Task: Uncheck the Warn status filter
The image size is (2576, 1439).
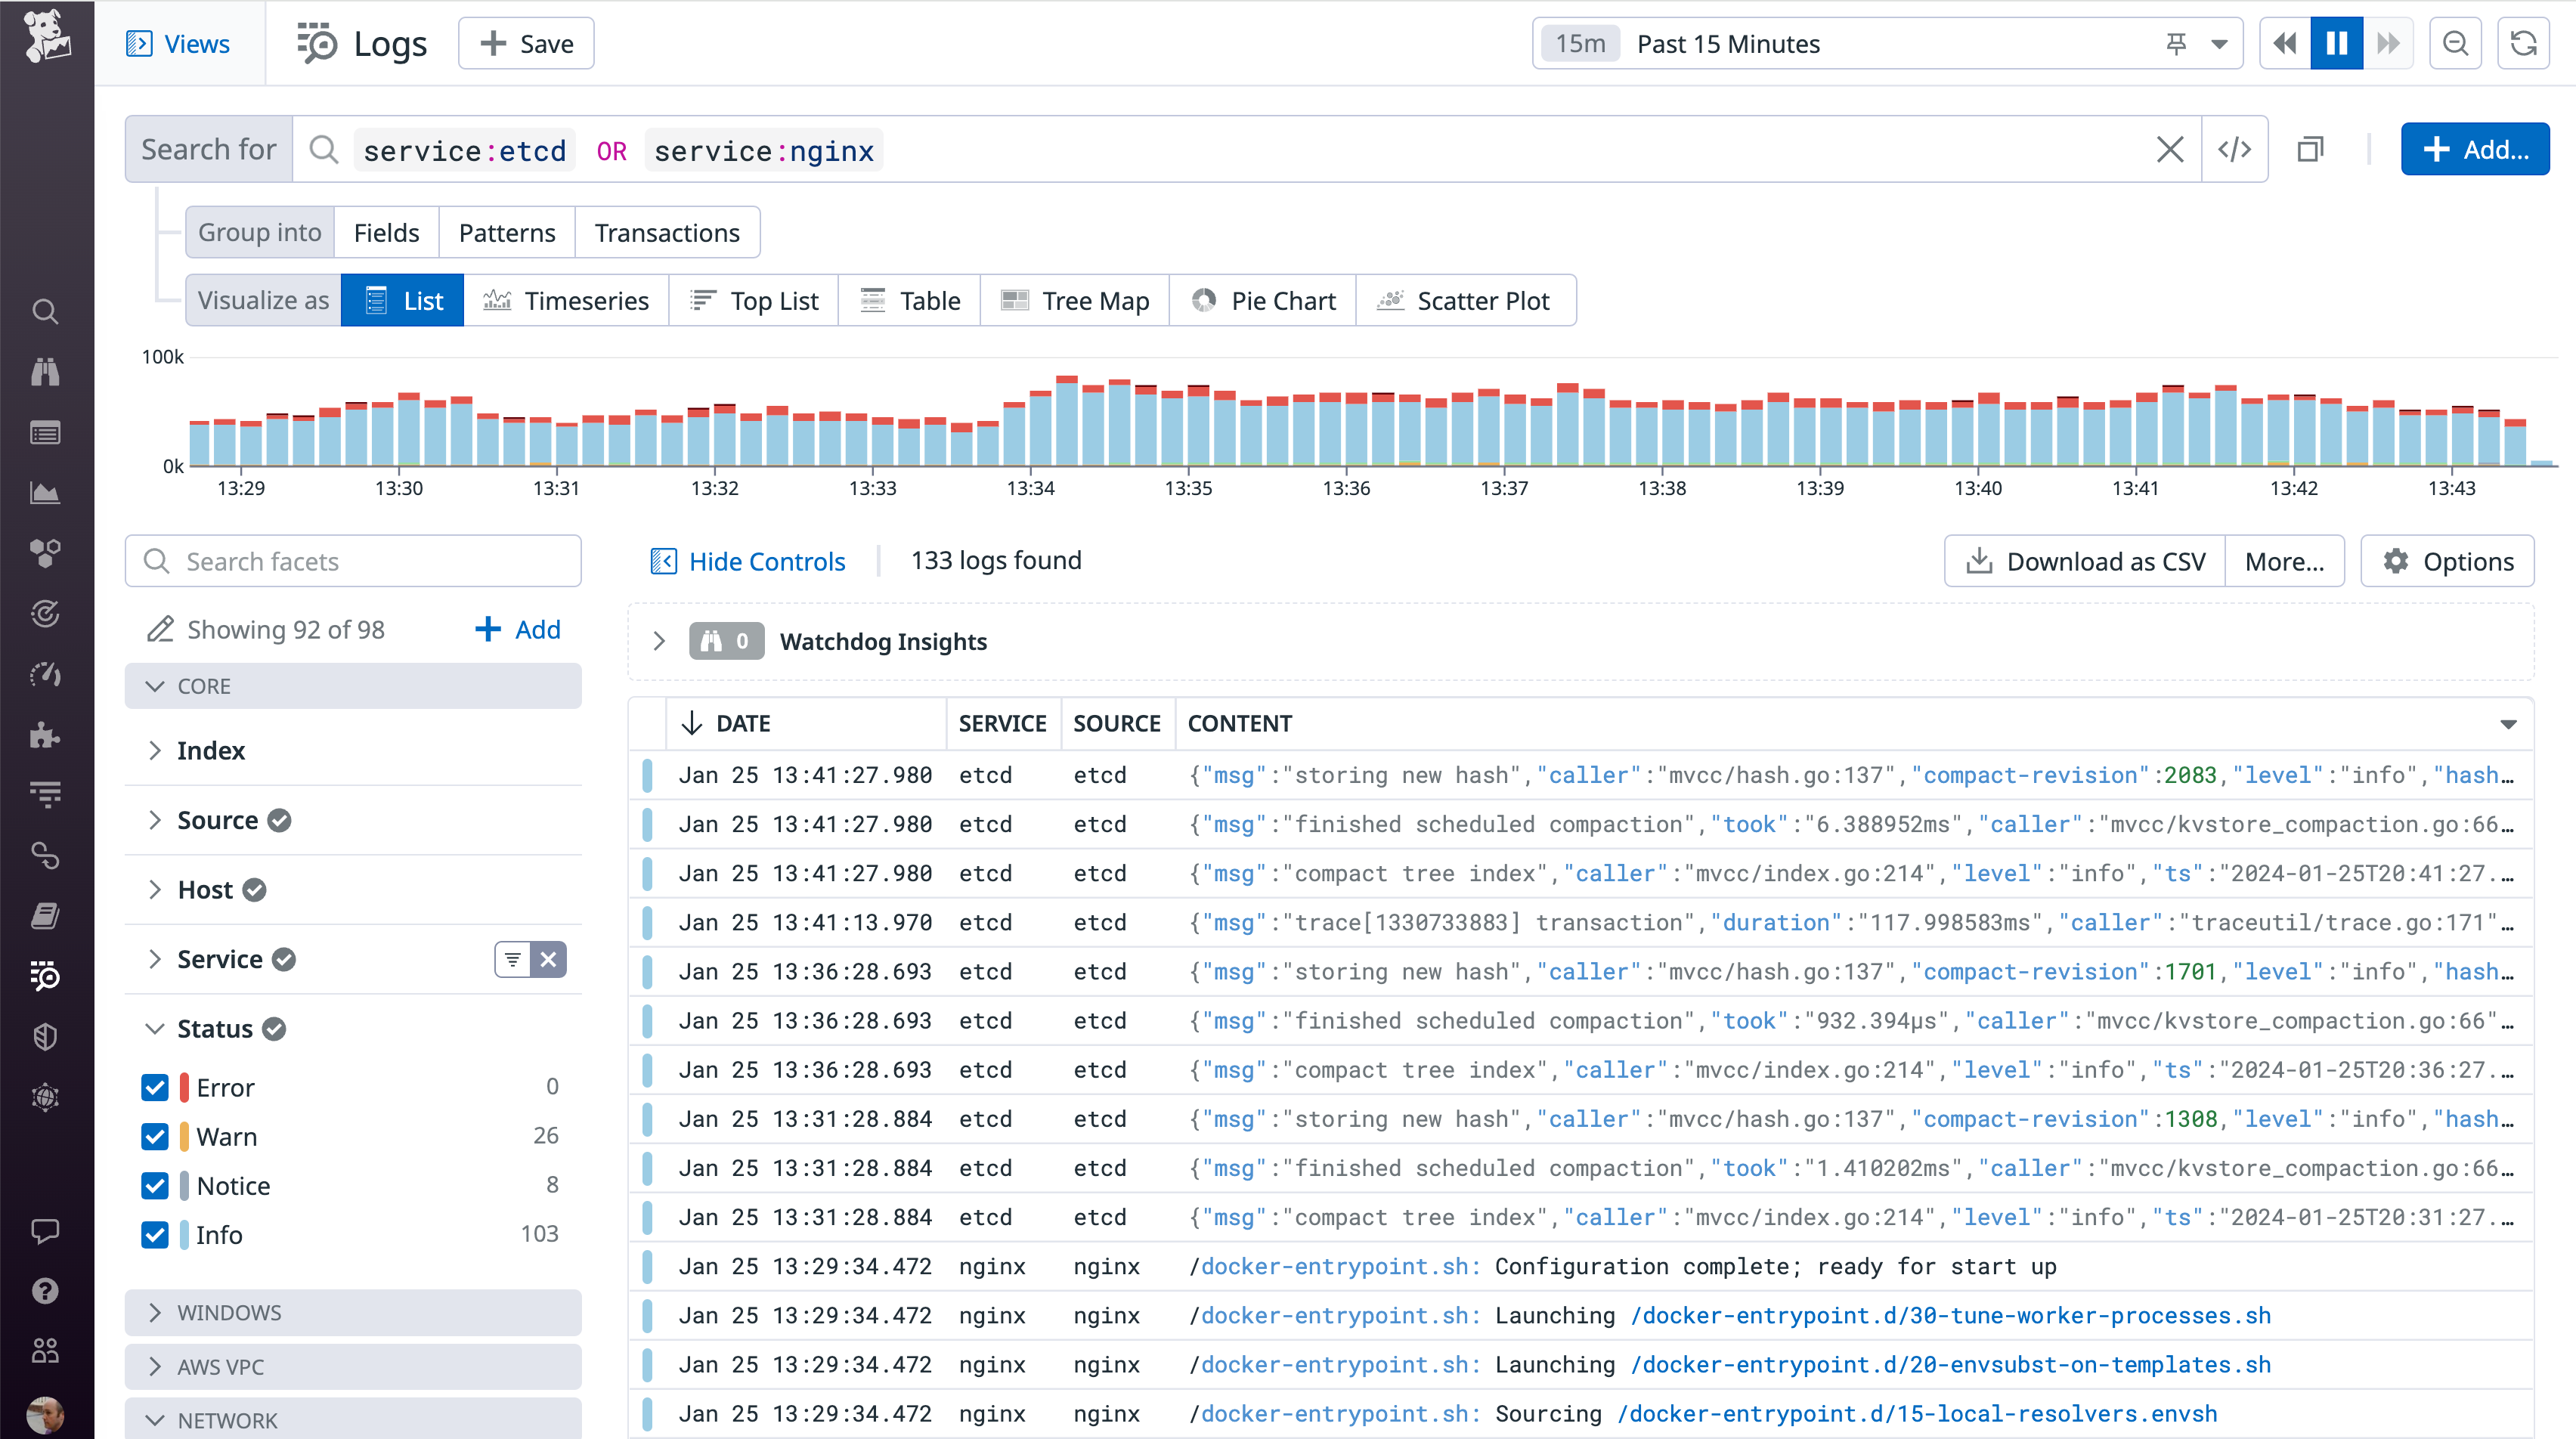Action: click(x=155, y=1137)
